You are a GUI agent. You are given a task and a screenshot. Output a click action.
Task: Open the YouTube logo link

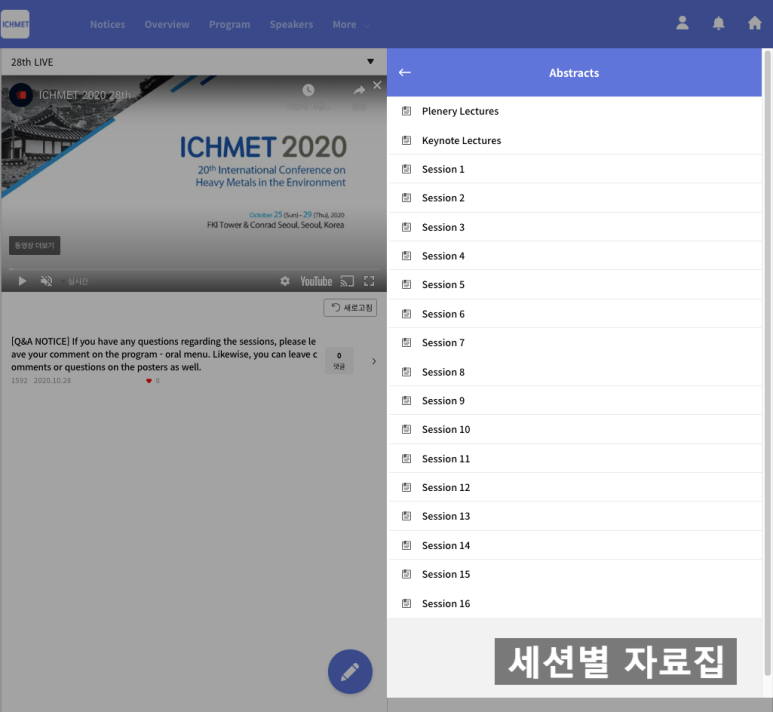point(316,281)
